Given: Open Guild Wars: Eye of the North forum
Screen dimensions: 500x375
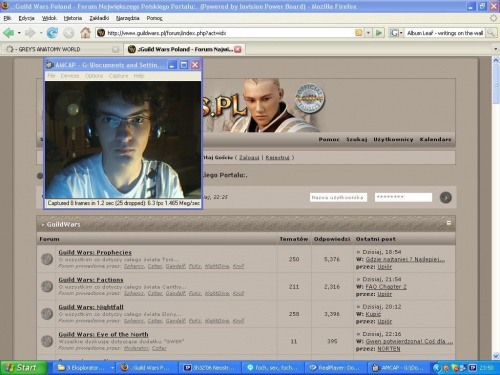Looking at the screenshot, I should pos(103,334).
